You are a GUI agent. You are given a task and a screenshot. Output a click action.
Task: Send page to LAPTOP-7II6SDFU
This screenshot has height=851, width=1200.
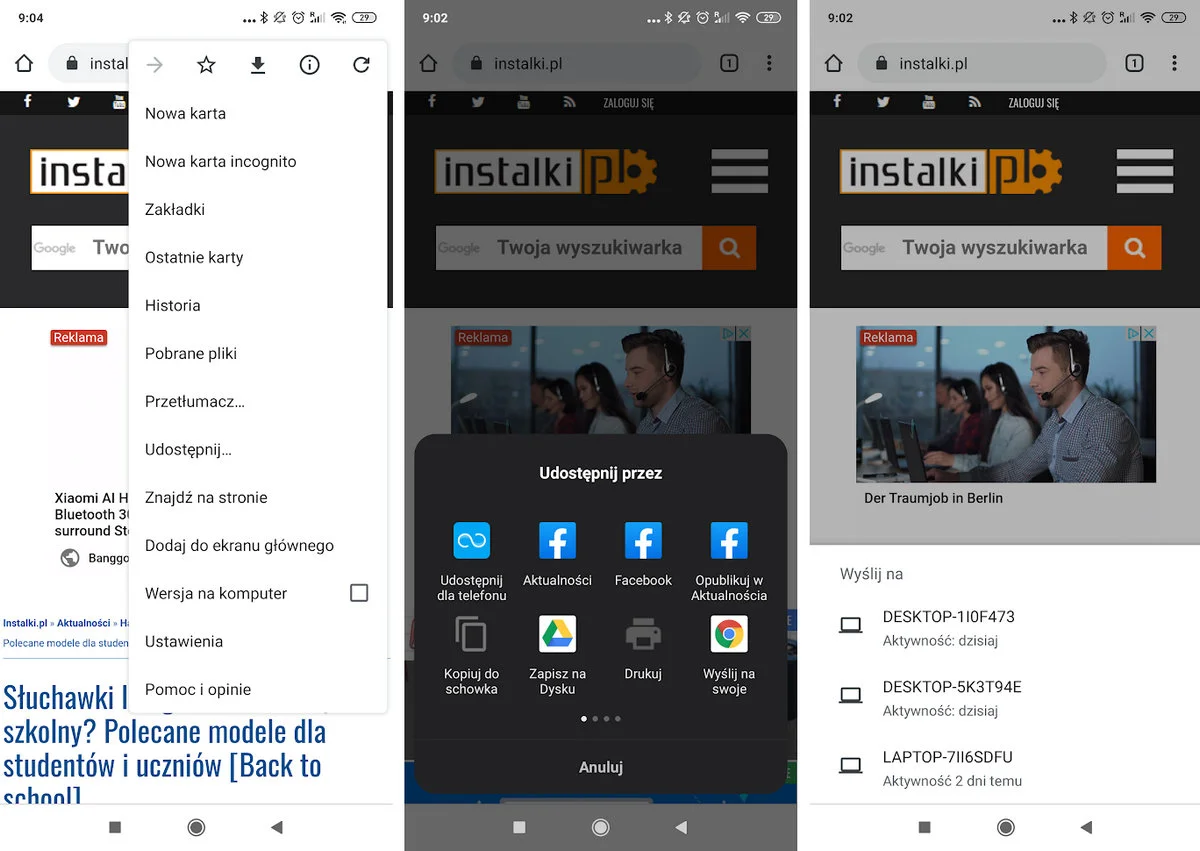pos(948,767)
